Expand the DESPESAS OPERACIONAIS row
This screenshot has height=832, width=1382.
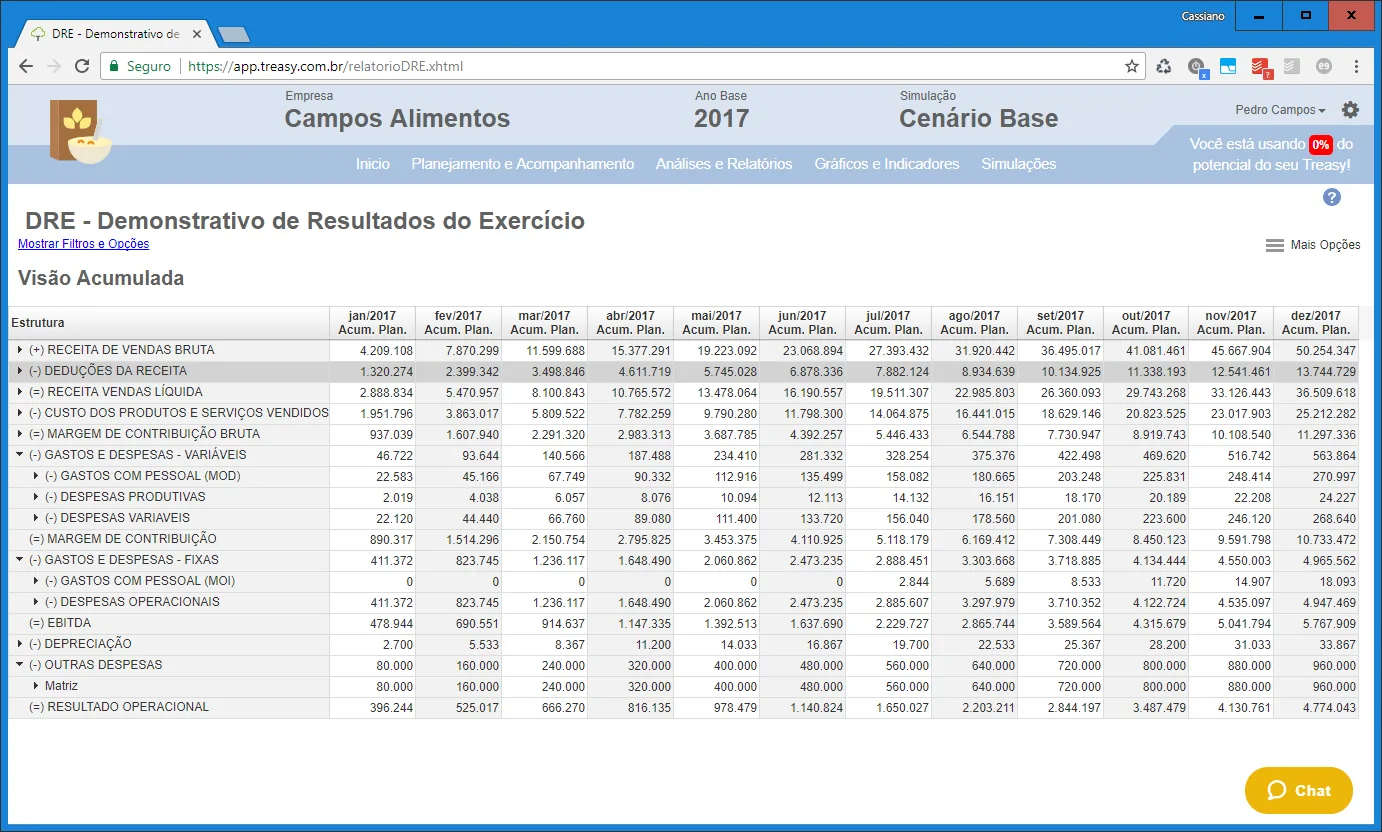tap(36, 602)
